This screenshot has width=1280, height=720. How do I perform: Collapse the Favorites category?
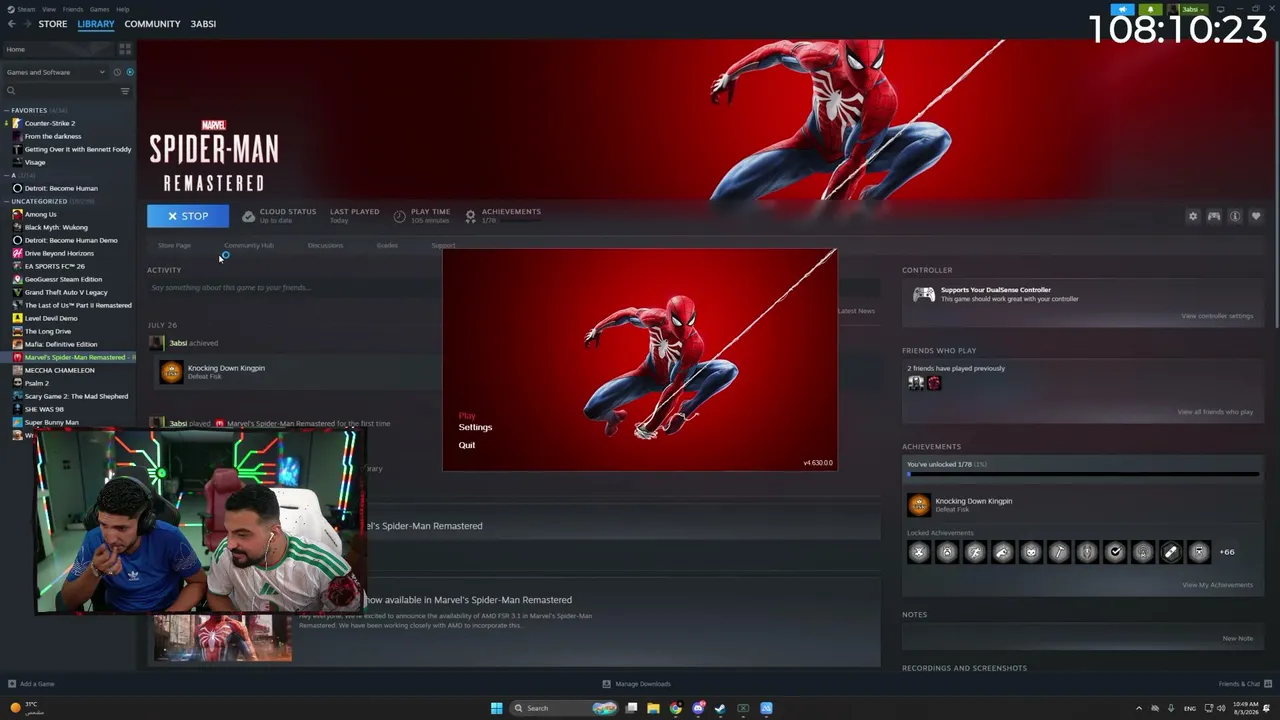tap(7, 110)
